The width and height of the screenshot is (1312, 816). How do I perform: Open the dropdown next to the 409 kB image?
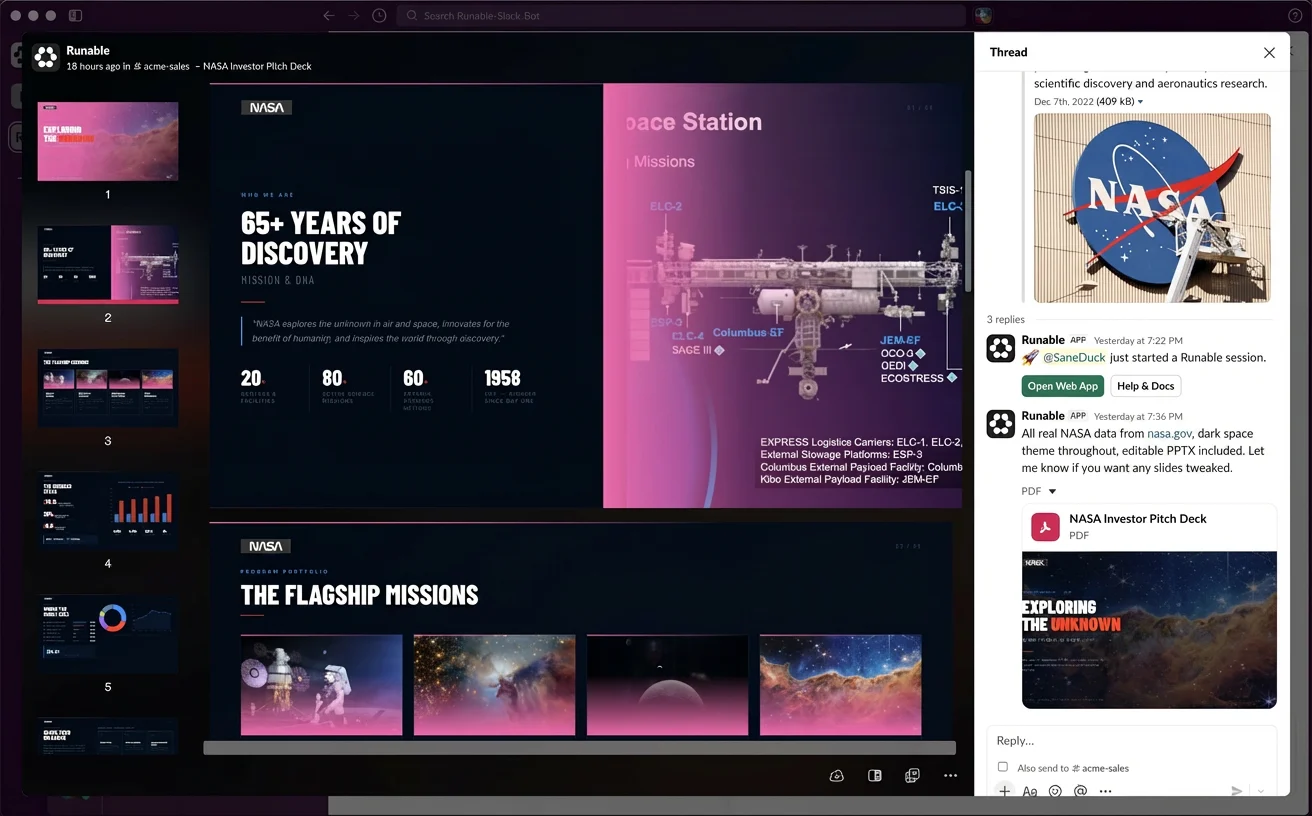(1141, 102)
